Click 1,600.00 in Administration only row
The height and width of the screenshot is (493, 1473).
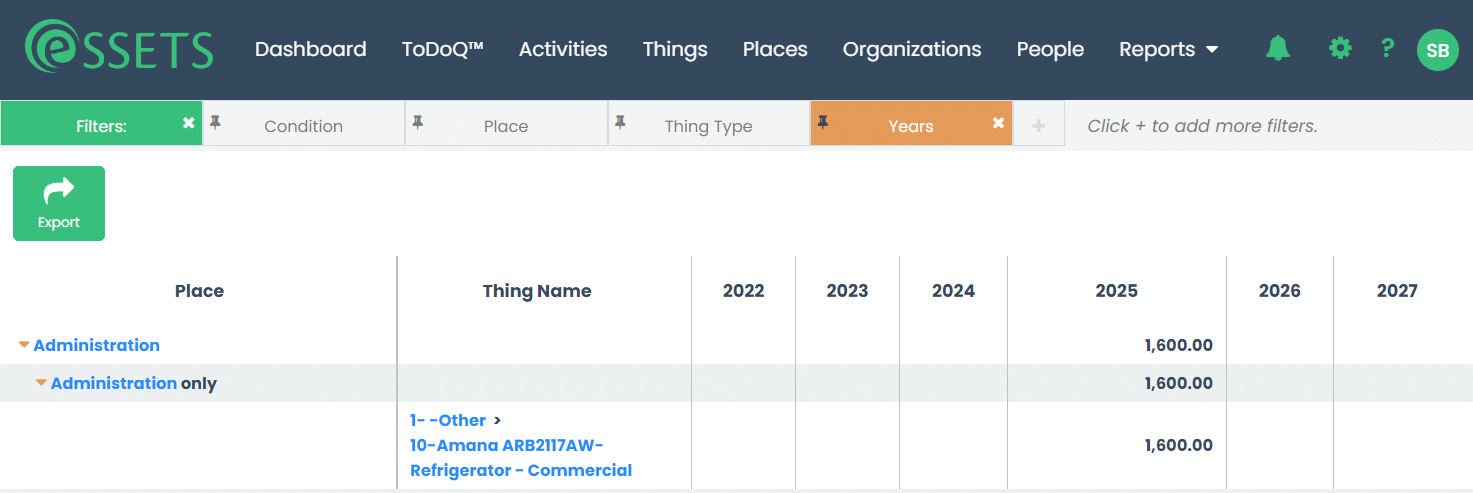point(1179,383)
